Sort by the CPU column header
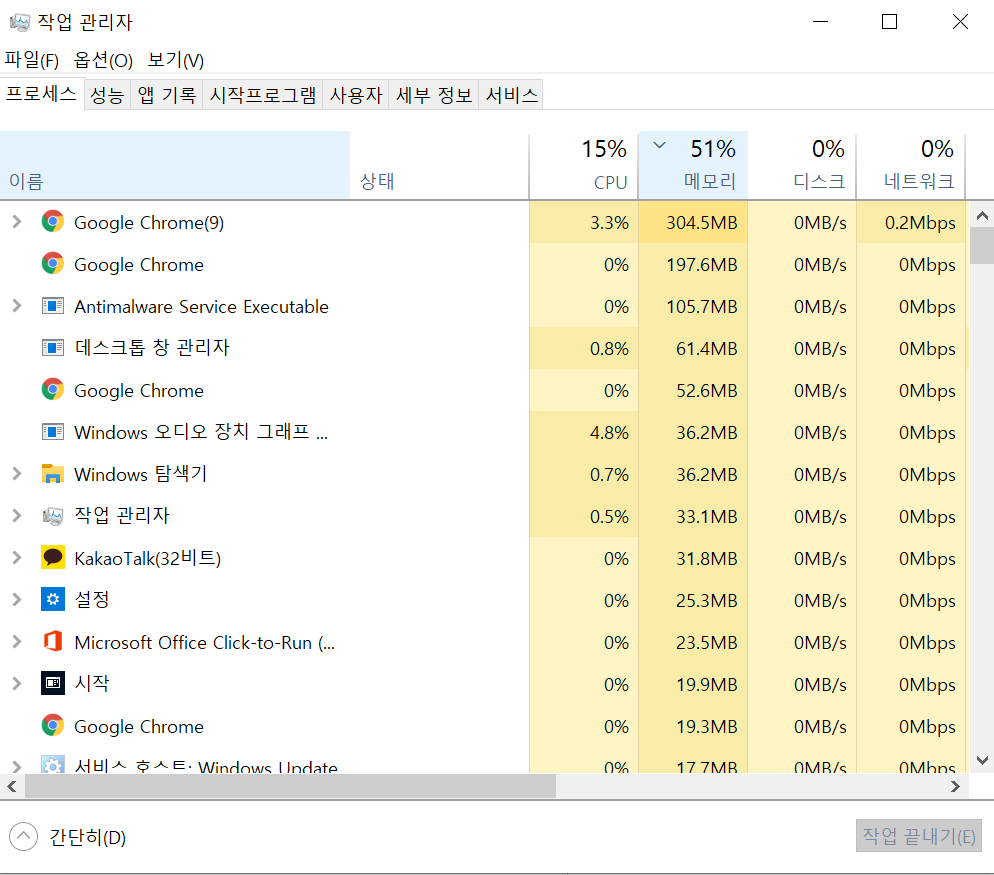994x875 pixels. point(584,165)
